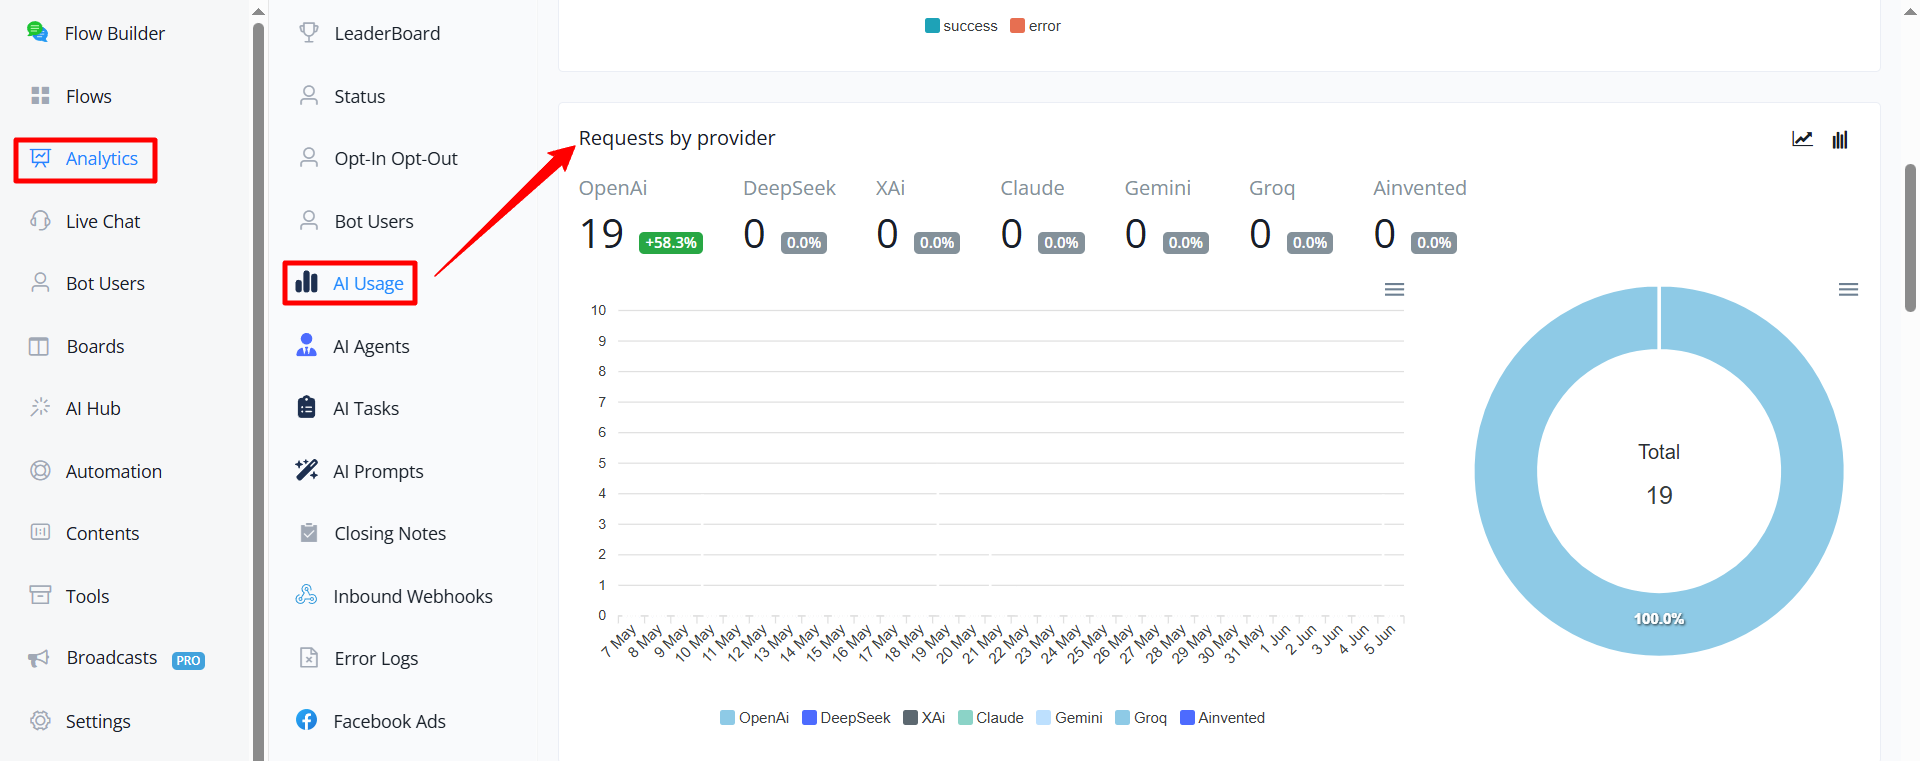Switch to bar chart view icon

click(x=1840, y=139)
